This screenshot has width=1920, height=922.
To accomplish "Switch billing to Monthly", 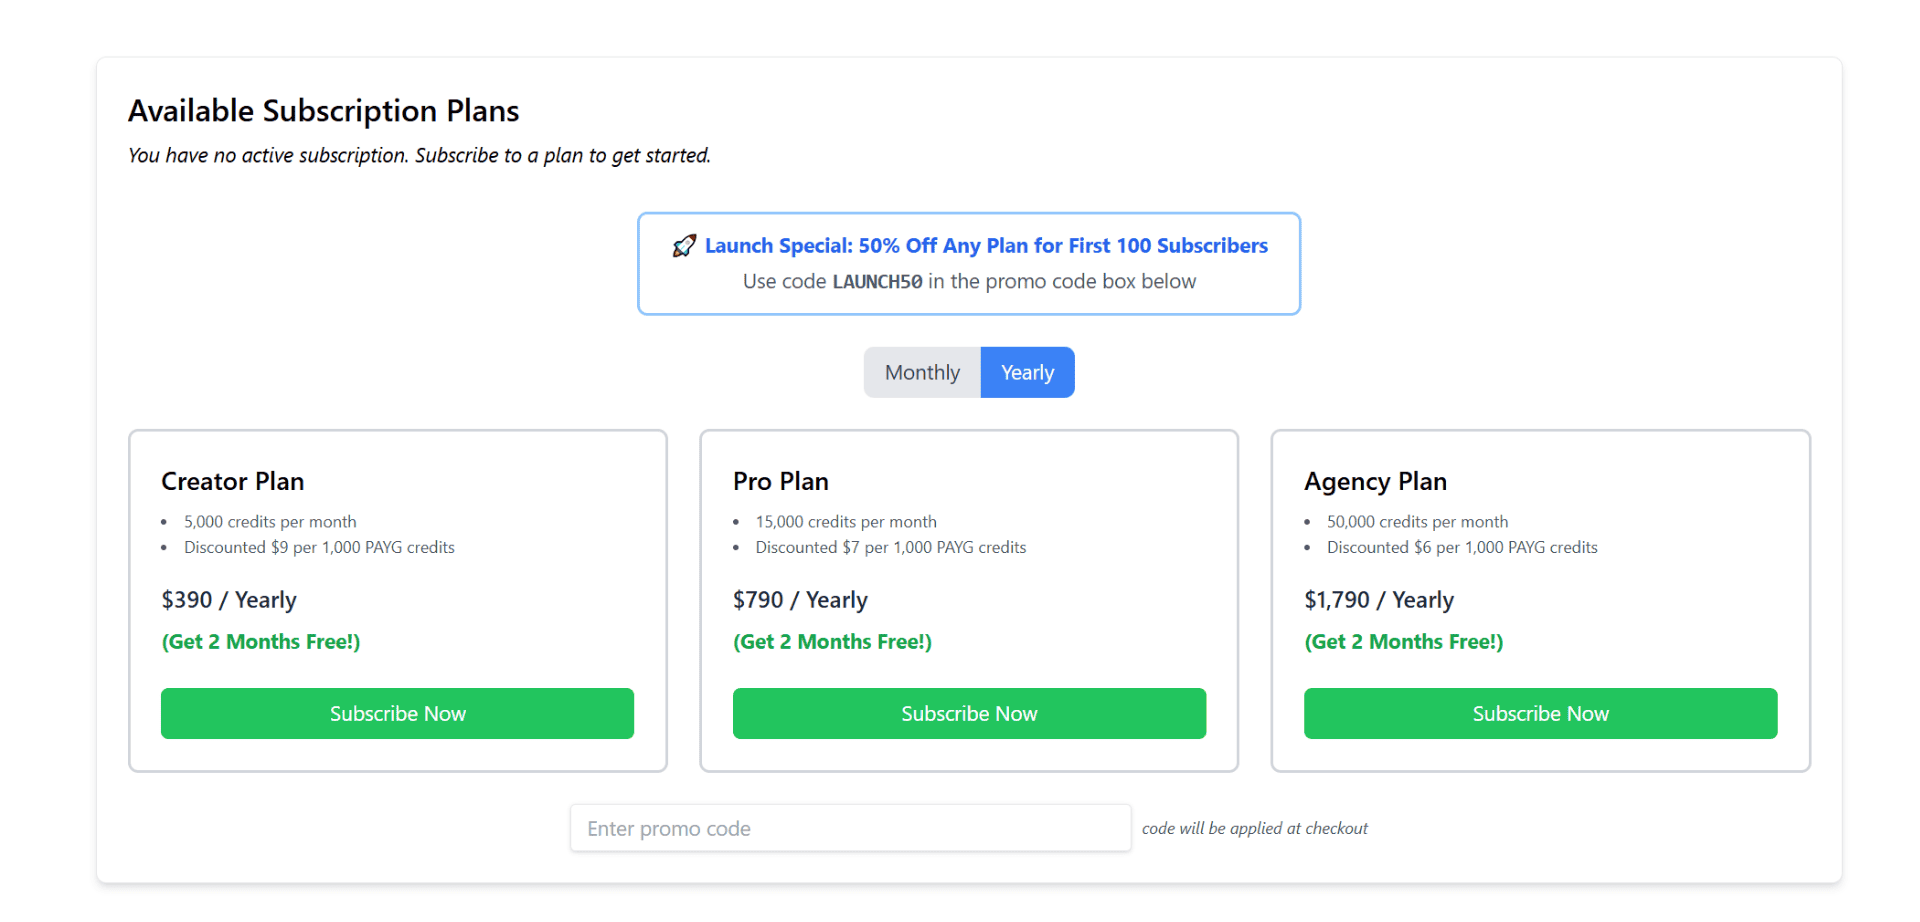I will [922, 373].
